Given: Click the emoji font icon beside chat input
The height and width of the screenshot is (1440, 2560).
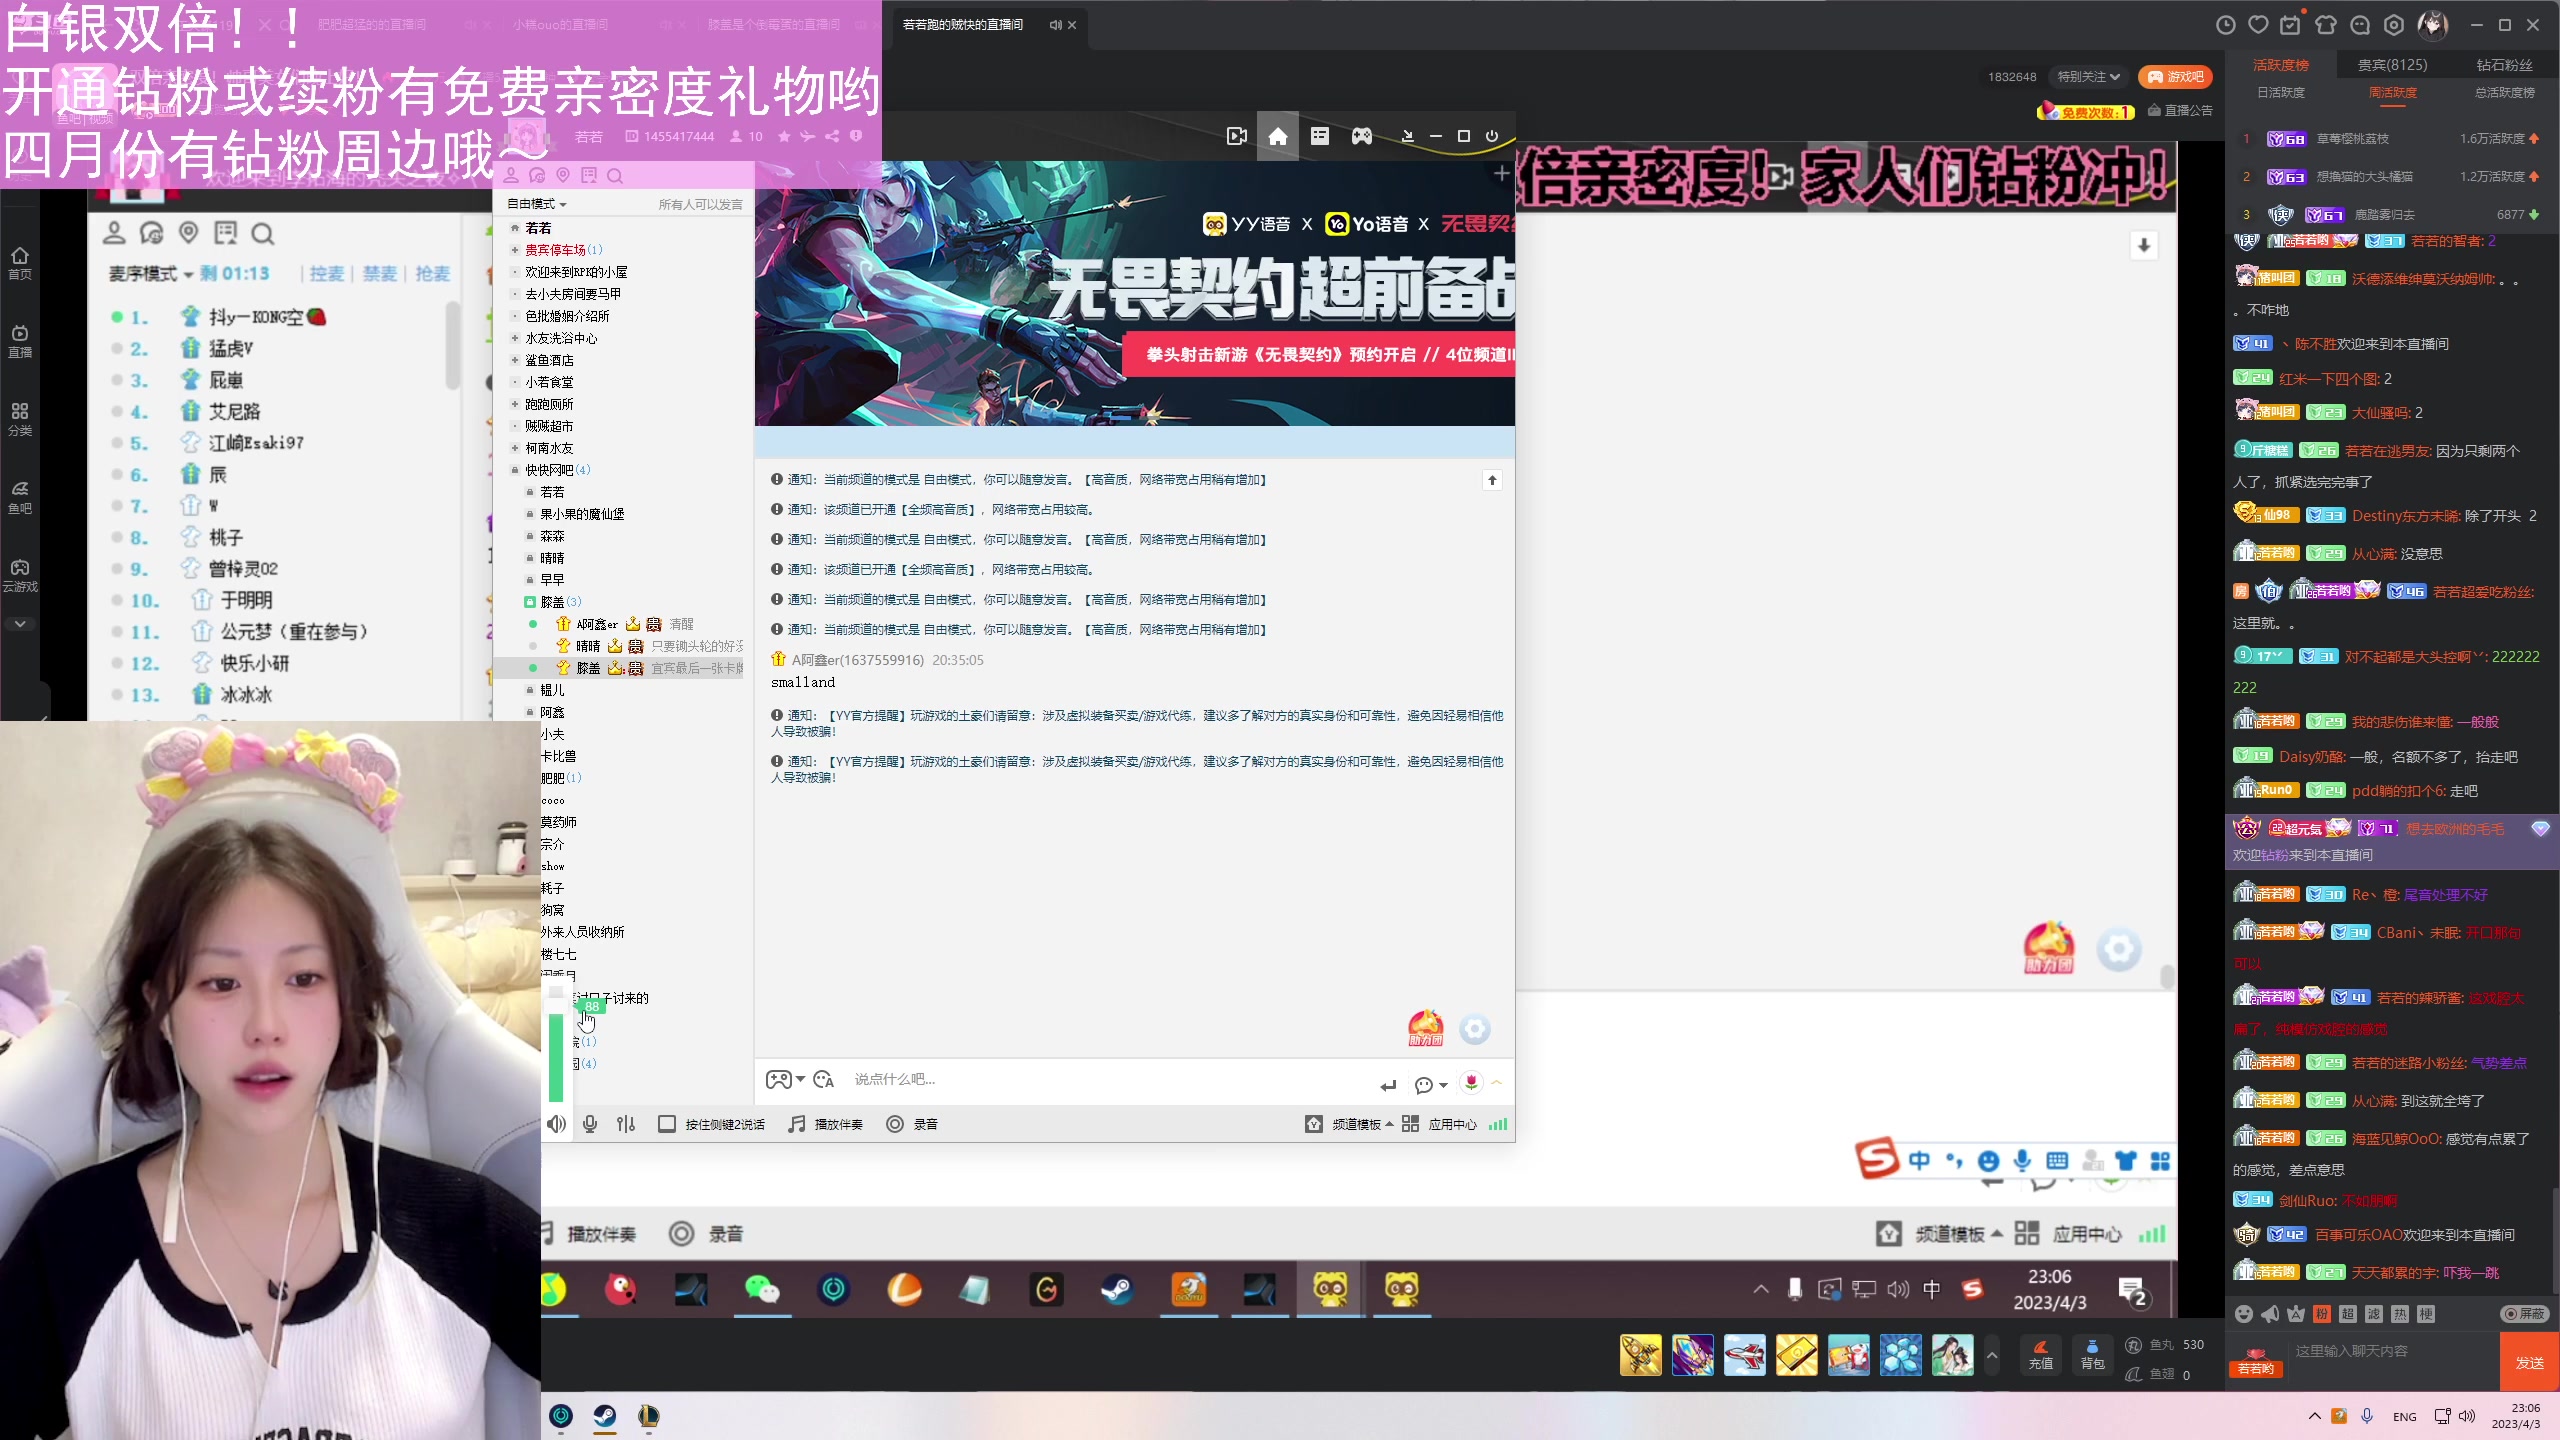Looking at the screenshot, I should [824, 1080].
